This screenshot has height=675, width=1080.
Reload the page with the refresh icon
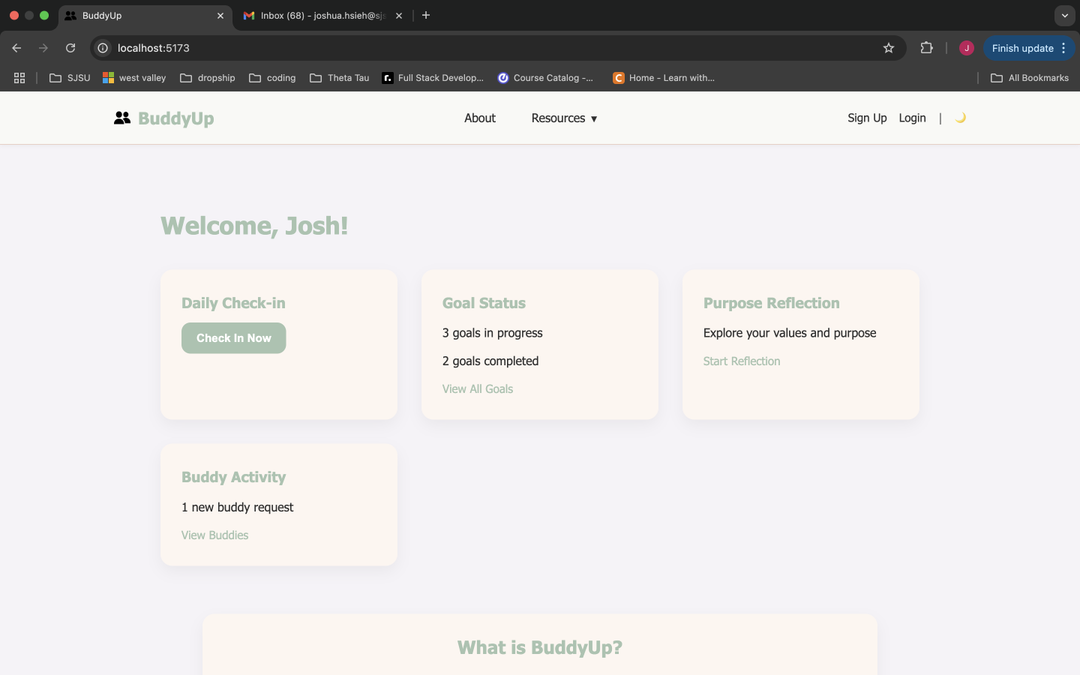(x=70, y=48)
